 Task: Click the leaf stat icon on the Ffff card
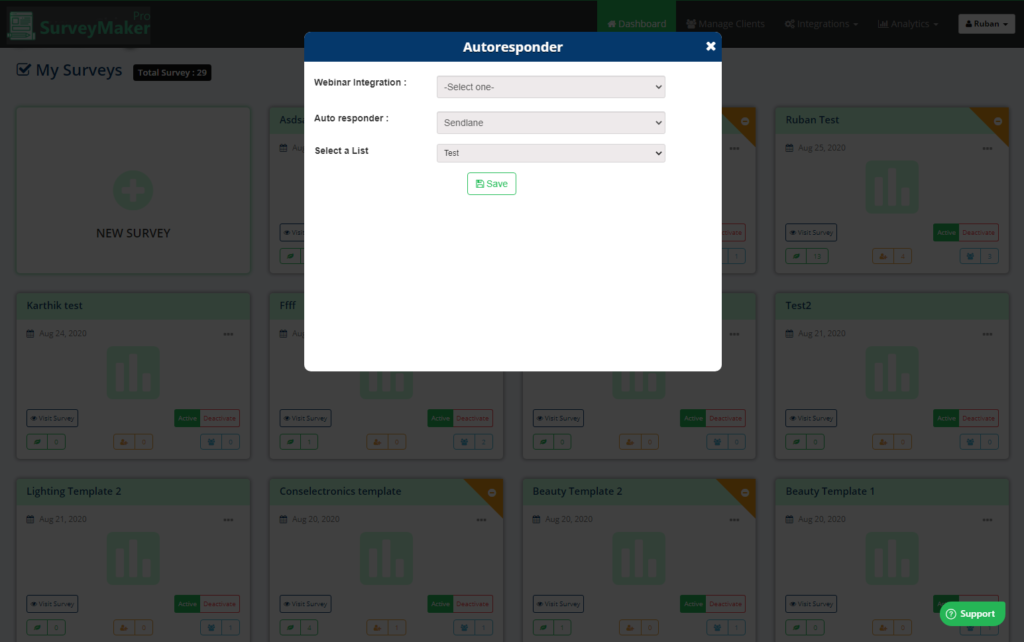point(291,441)
